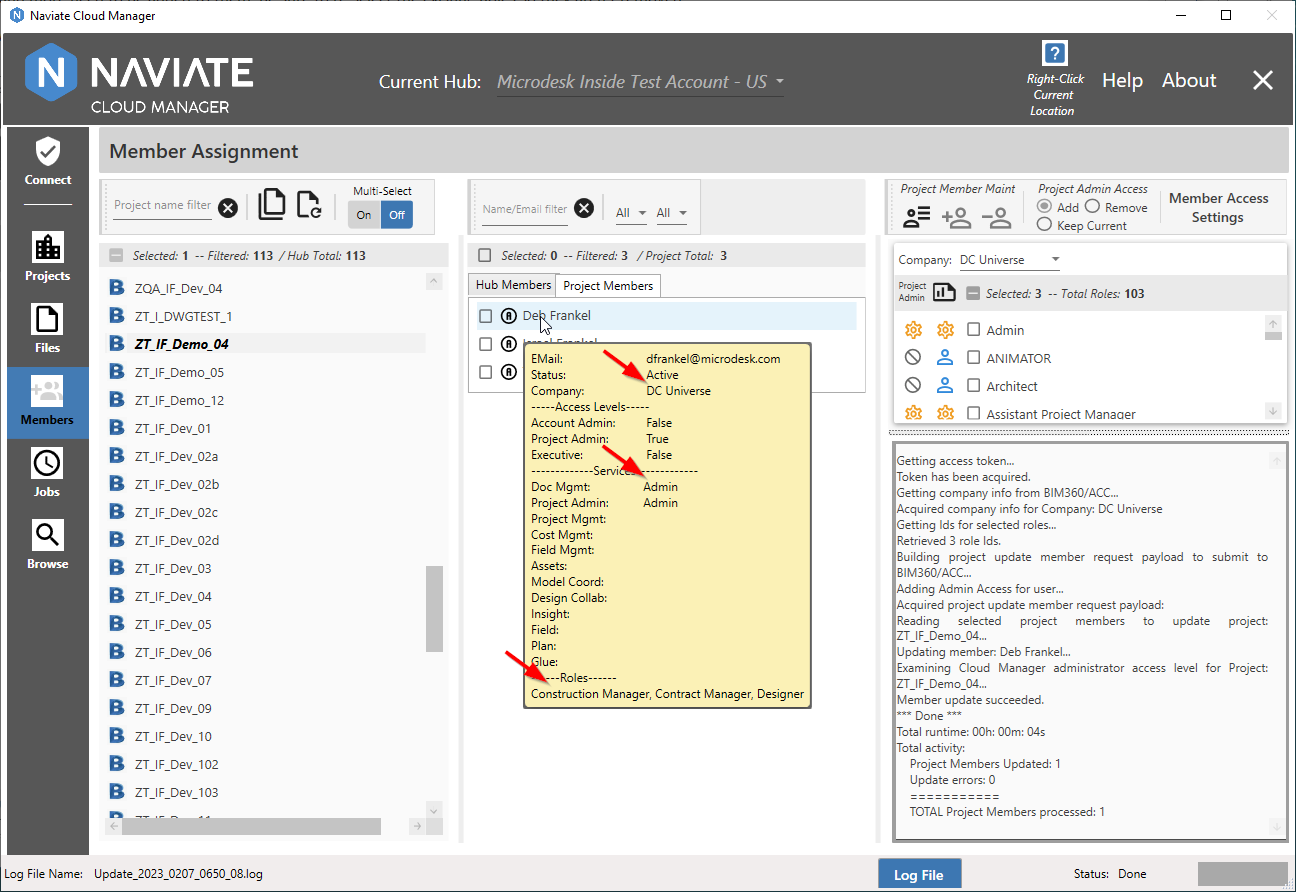The image size is (1296, 892).
Task: Open the Projects sidebar section
Action: tap(48, 258)
